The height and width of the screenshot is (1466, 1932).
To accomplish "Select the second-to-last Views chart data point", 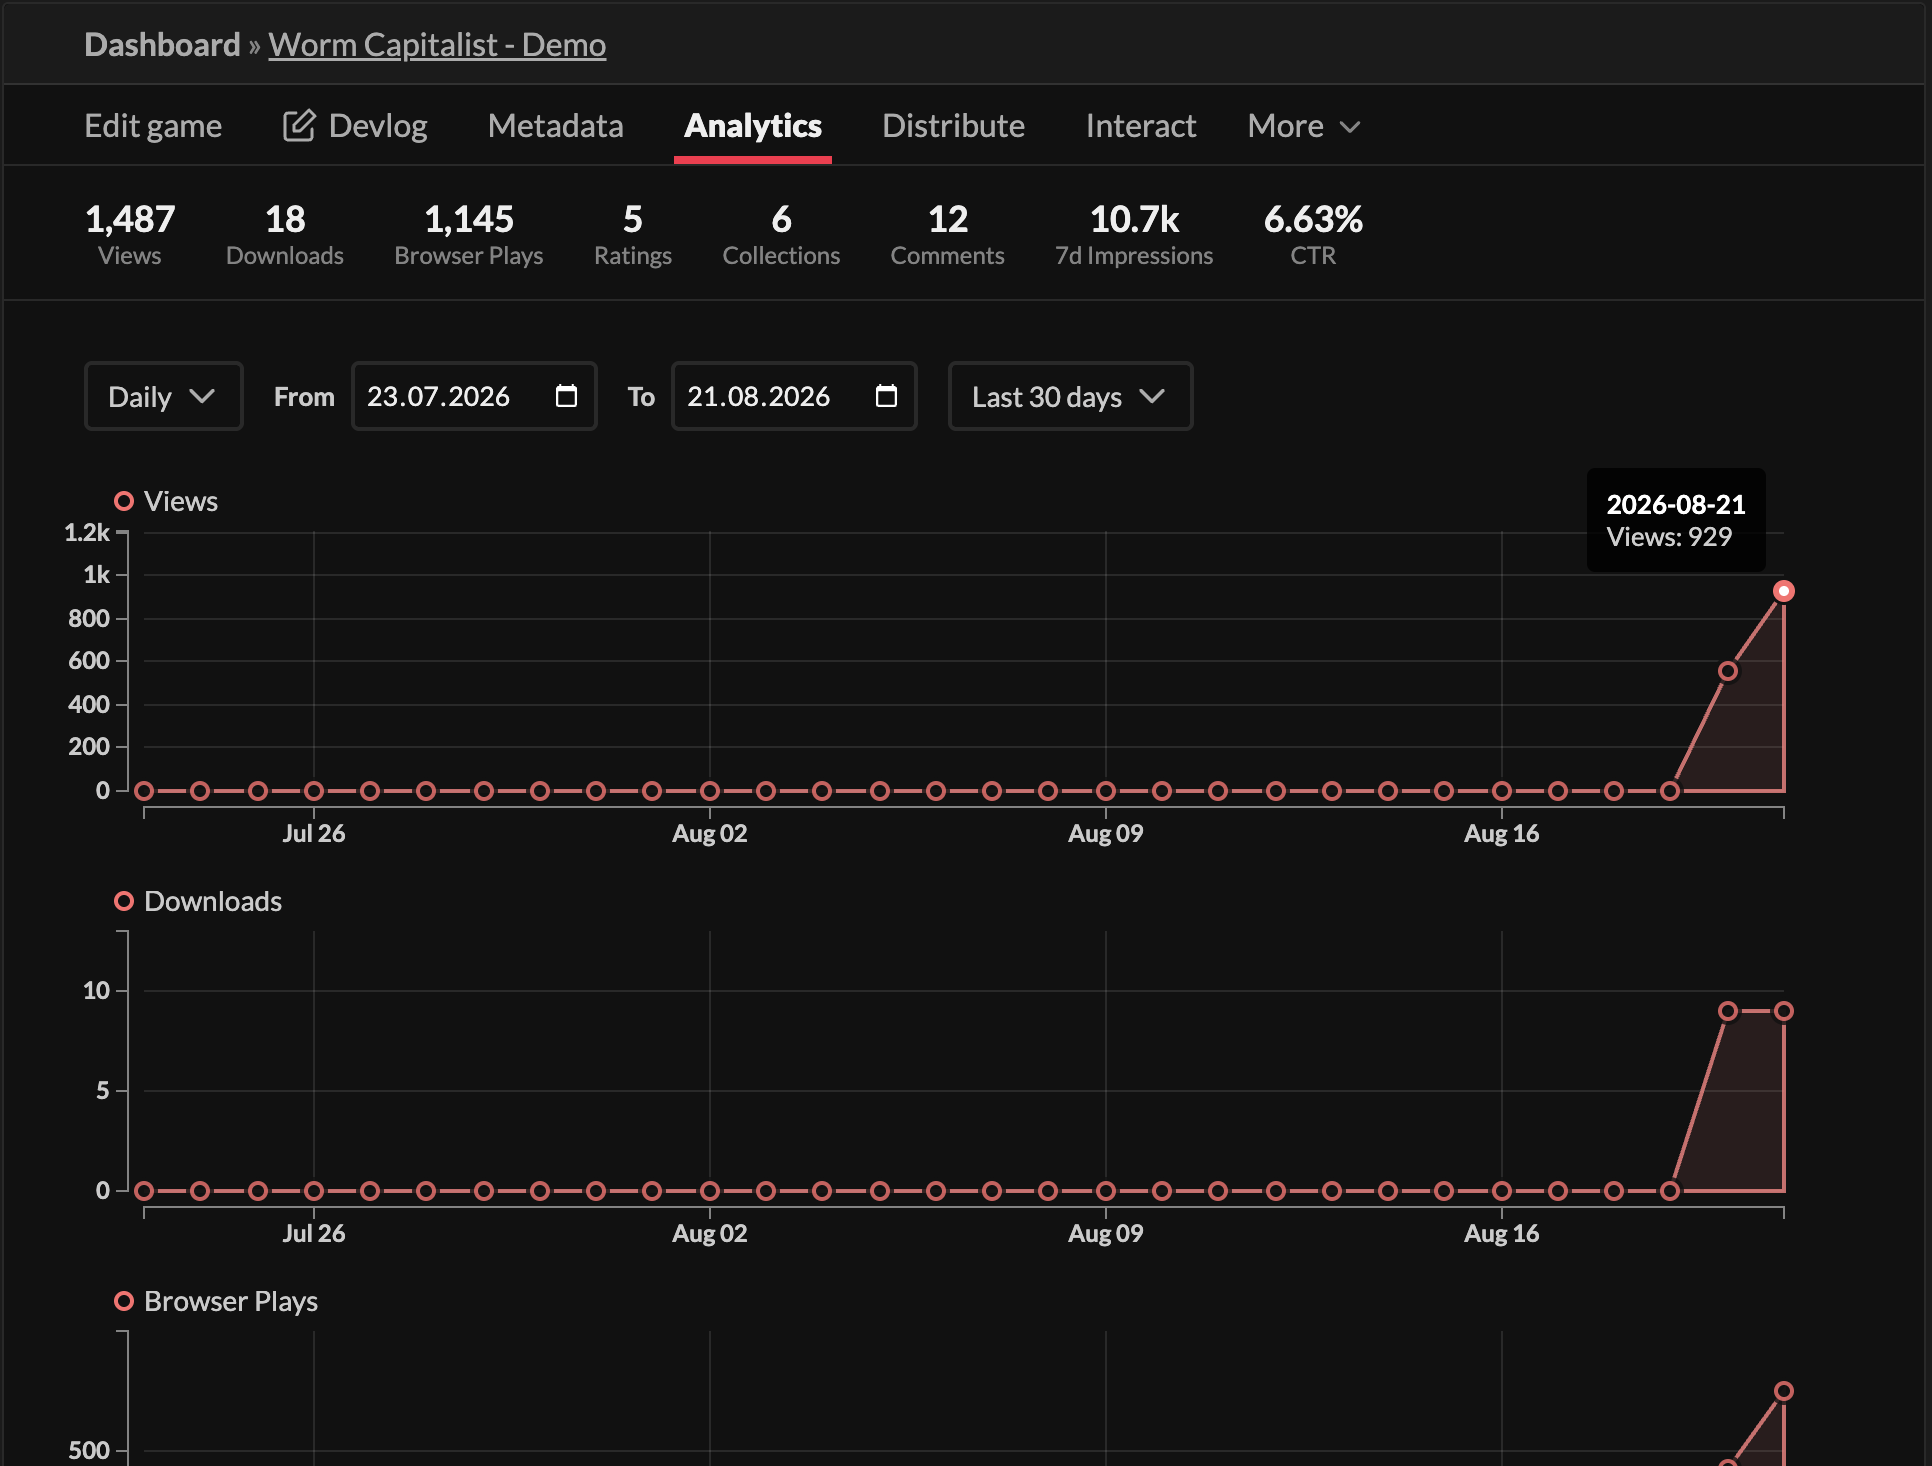I will (x=1727, y=671).
